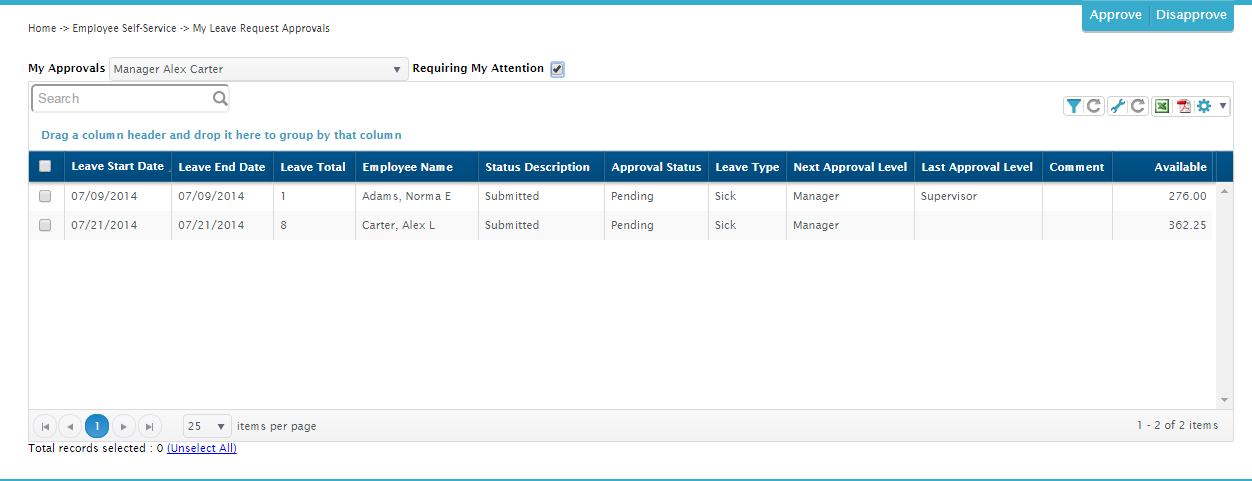Check the select-all header checkbox
The height and width of the screenshot is (481, 1252).
(45, 167)
